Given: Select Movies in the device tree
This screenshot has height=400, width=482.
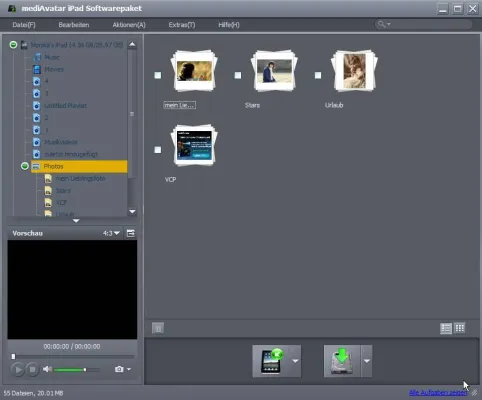Looking at the screenshot, I should (x=54, y=69).
